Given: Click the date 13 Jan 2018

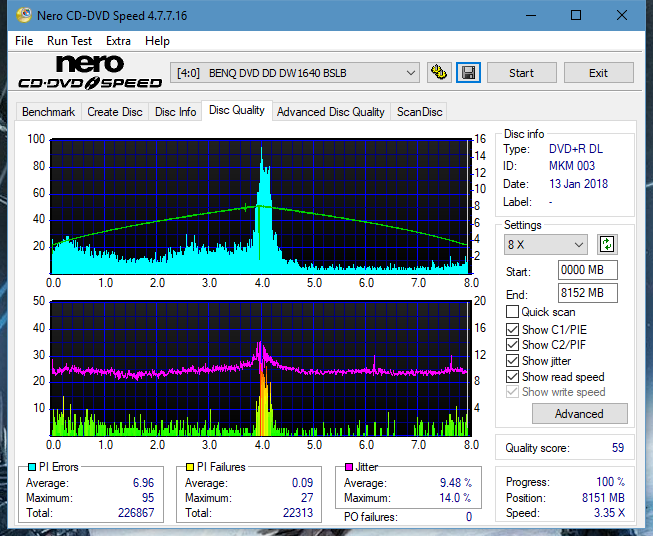Looking at the screenshot, I should [x=578, y=184].
